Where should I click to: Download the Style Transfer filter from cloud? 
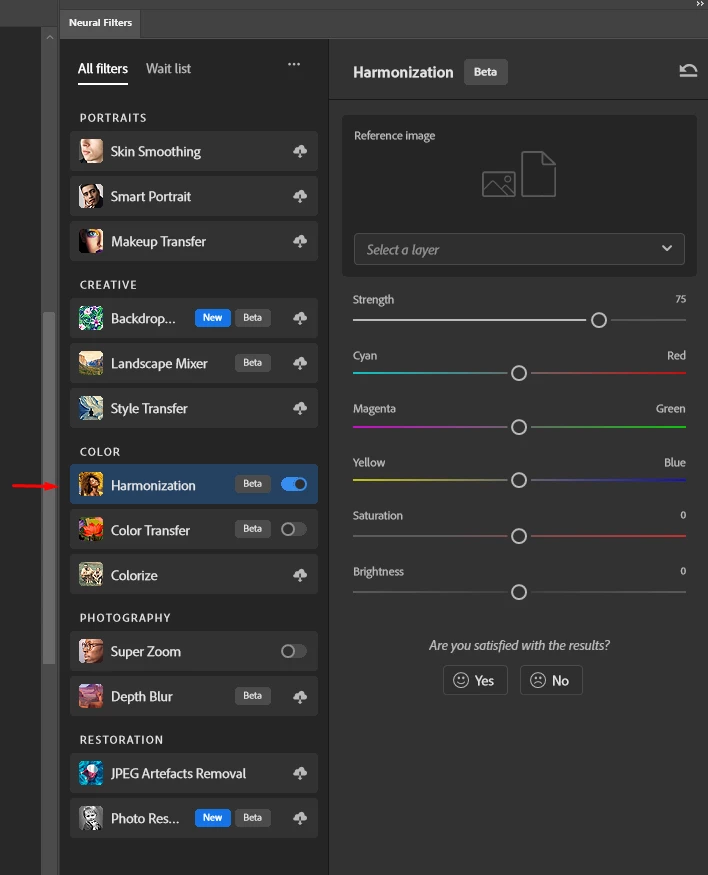click(x=300, y=408)
